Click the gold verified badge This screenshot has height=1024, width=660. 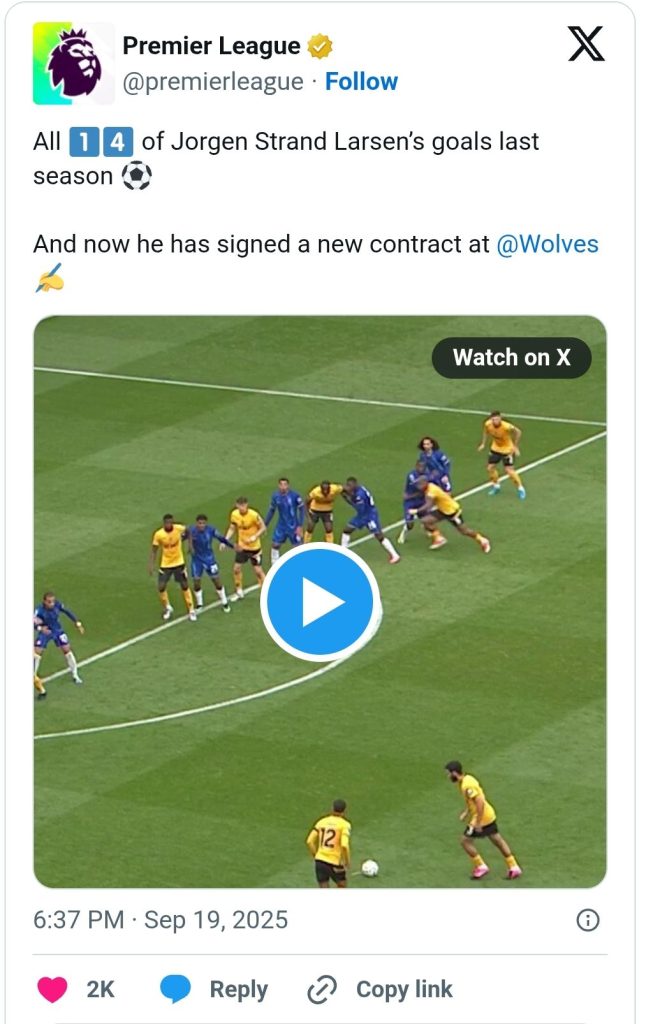320,46
